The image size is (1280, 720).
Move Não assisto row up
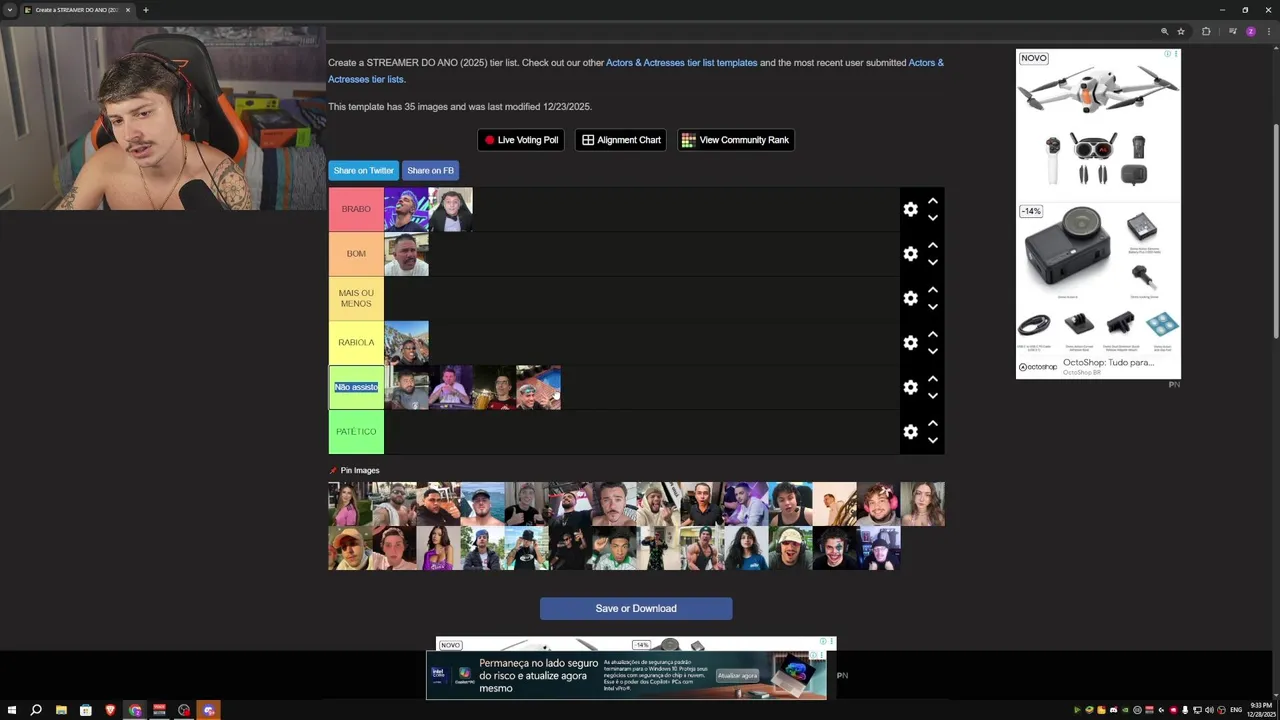[932, 378]
